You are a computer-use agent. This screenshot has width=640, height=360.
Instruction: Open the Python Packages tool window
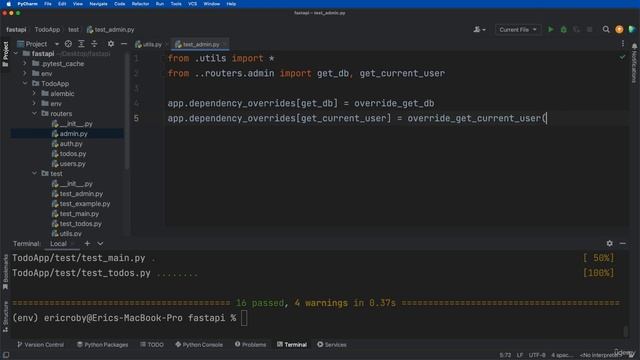pyautogui.click(x=102, y=344)
